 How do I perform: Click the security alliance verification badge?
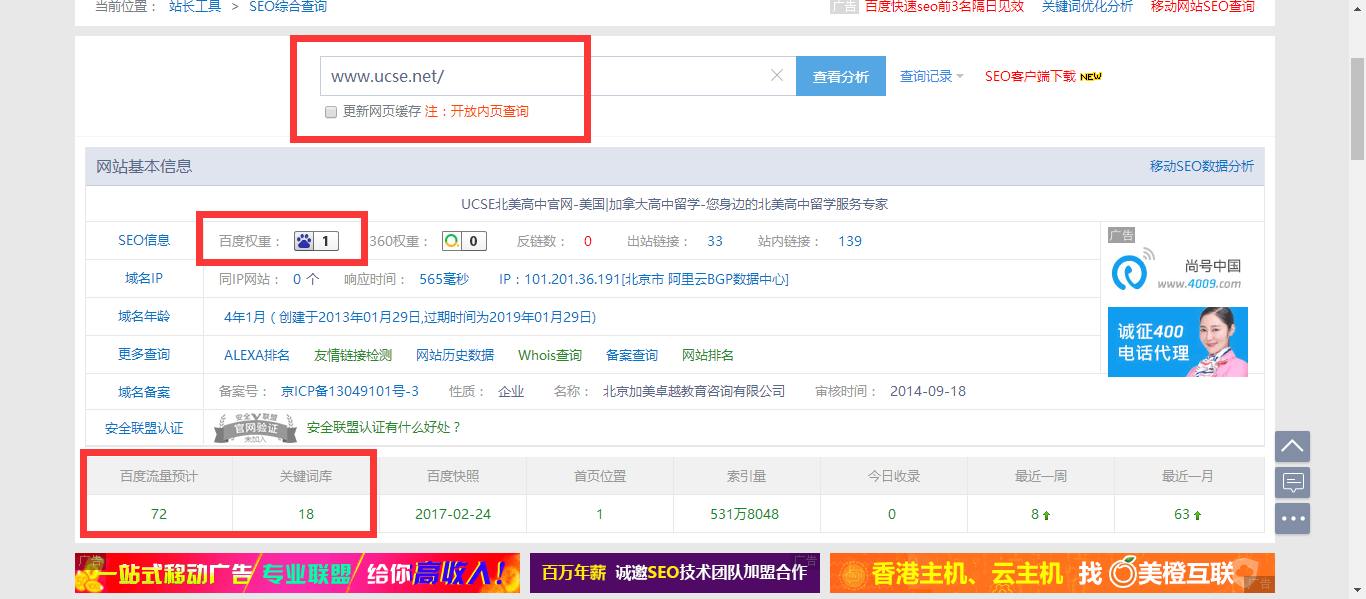255,428
